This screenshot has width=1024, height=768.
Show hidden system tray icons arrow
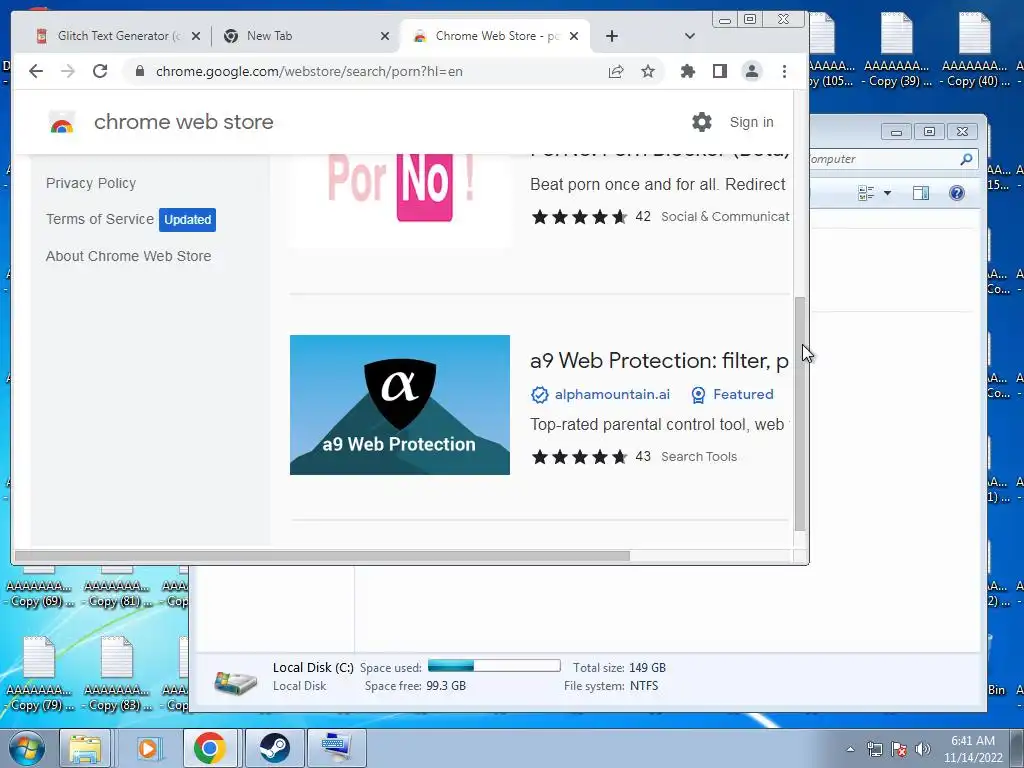pos(850,749)
